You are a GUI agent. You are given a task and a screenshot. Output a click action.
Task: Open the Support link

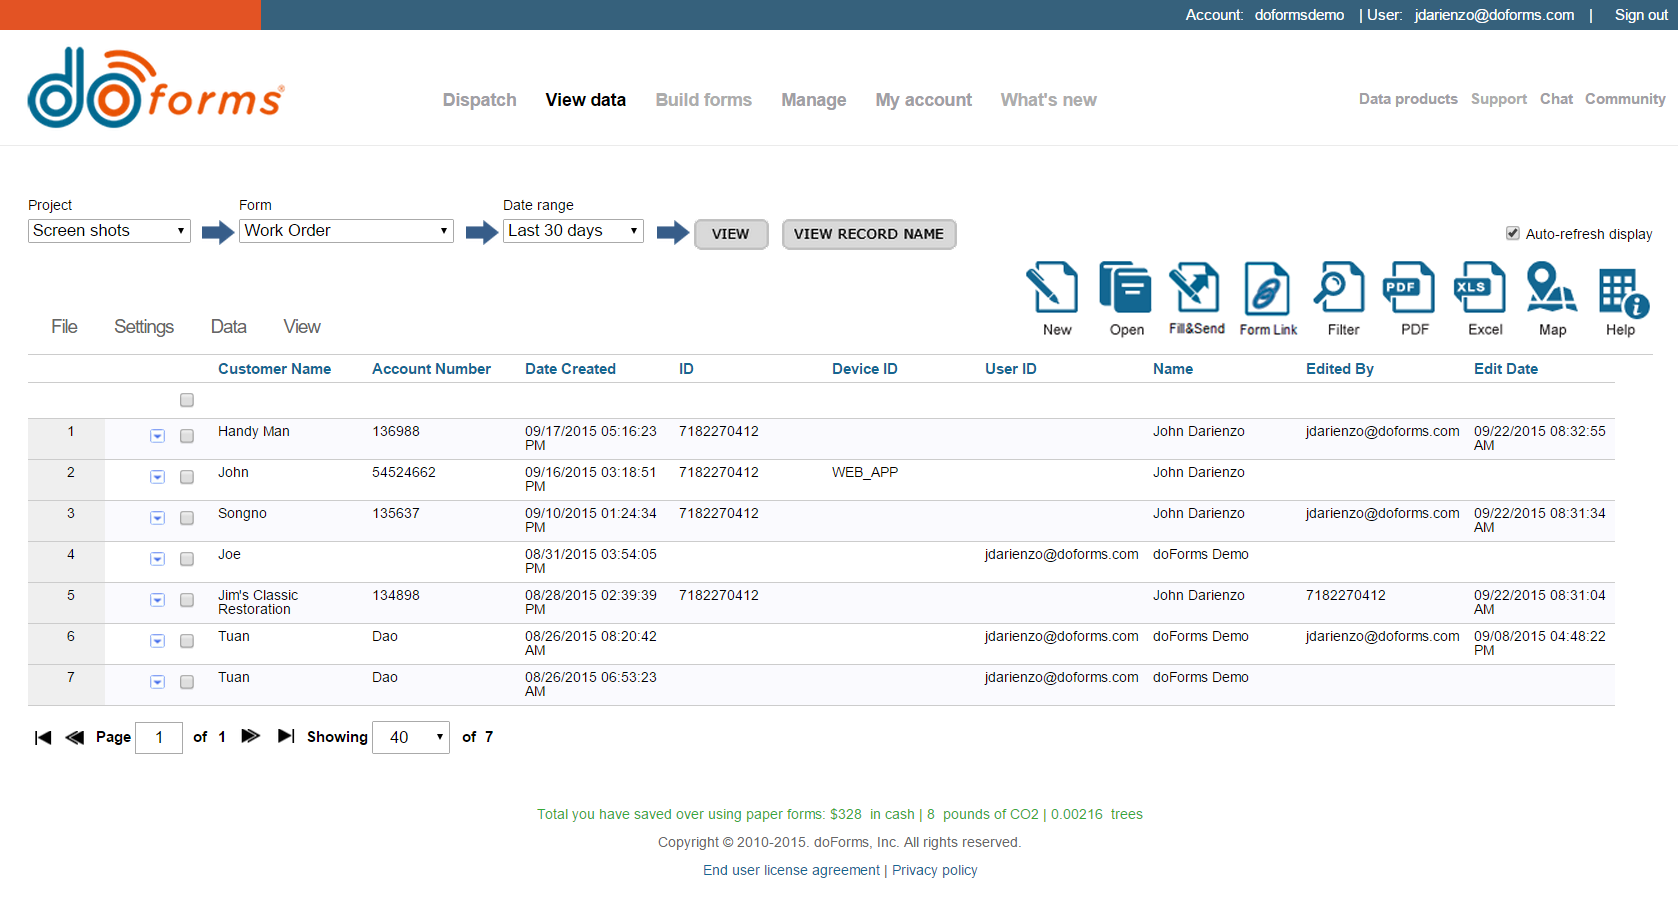(1499, 99)
